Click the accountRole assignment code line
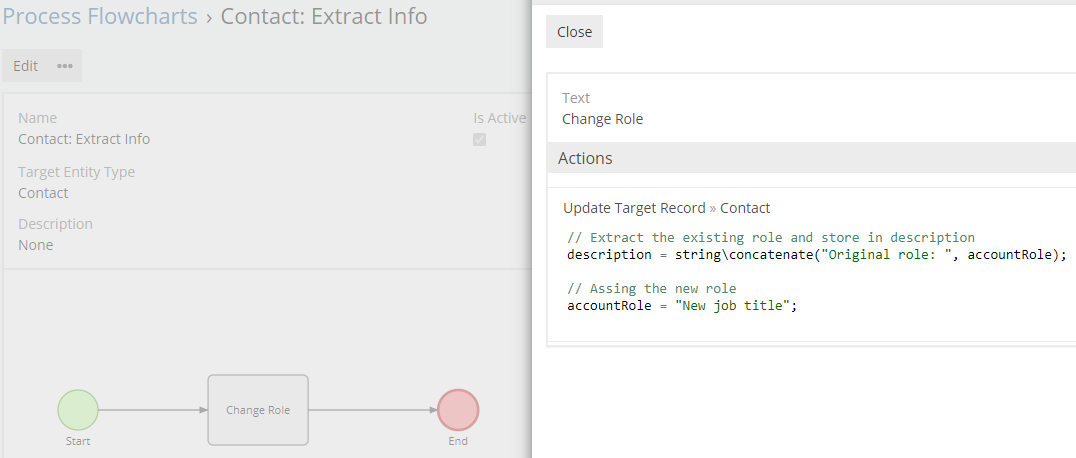The width and height of the screenshot is (1076, 458). [682, 306]
